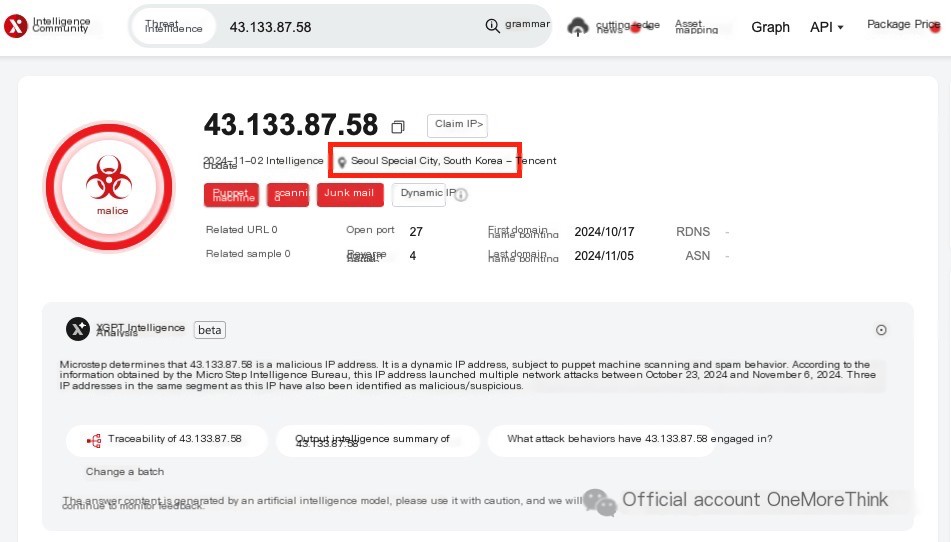This screenshot has width=951, height=542.
Task: Click the last domain date 2024/11/05
Action: click(604, 256)
